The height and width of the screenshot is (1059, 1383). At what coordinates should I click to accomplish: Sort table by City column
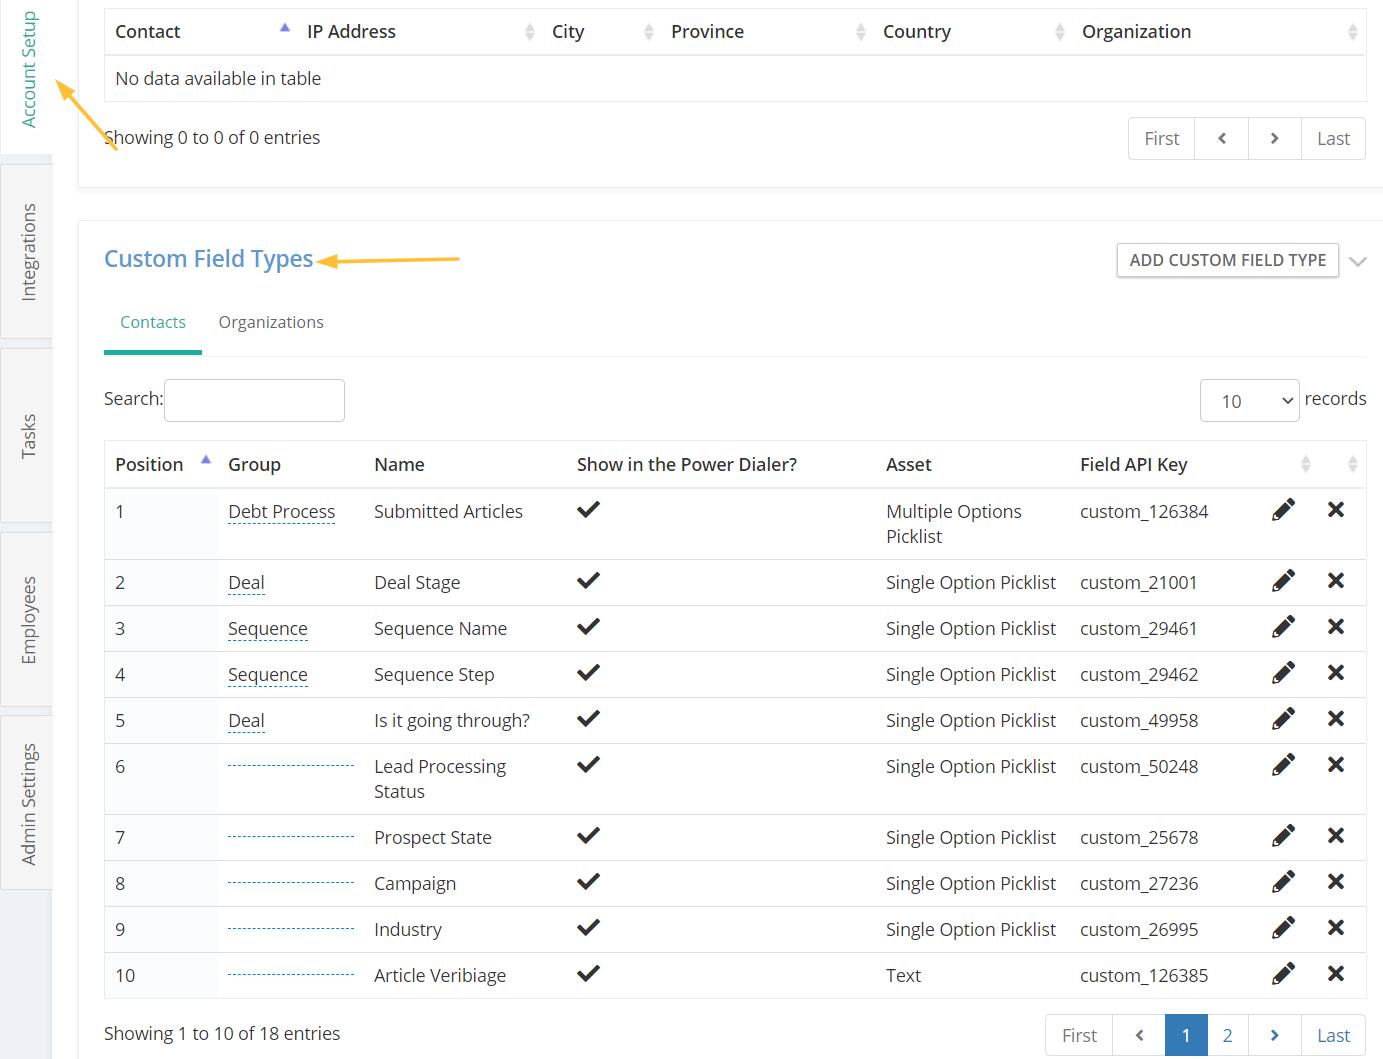pos(601,32)
